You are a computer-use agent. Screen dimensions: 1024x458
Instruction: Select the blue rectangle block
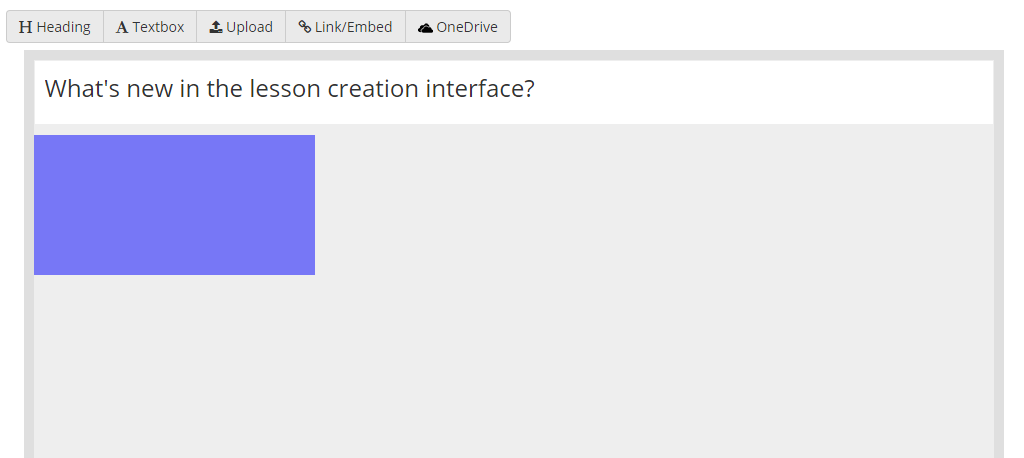click(174, 205)
